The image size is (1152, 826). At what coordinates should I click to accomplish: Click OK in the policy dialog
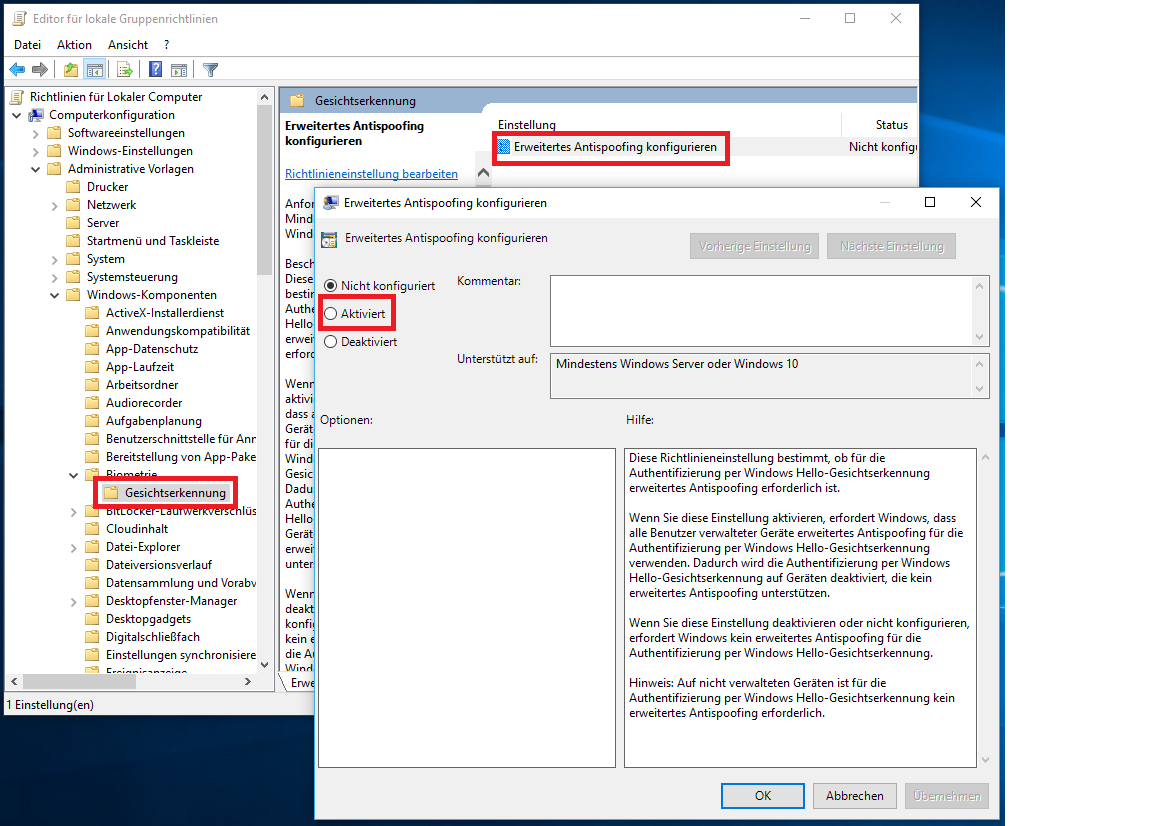pos(763,796)
